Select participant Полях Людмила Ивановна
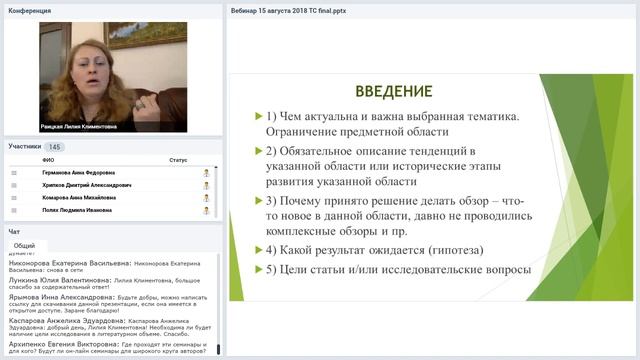Screen dimensions: 640x360 coord(77,210)
